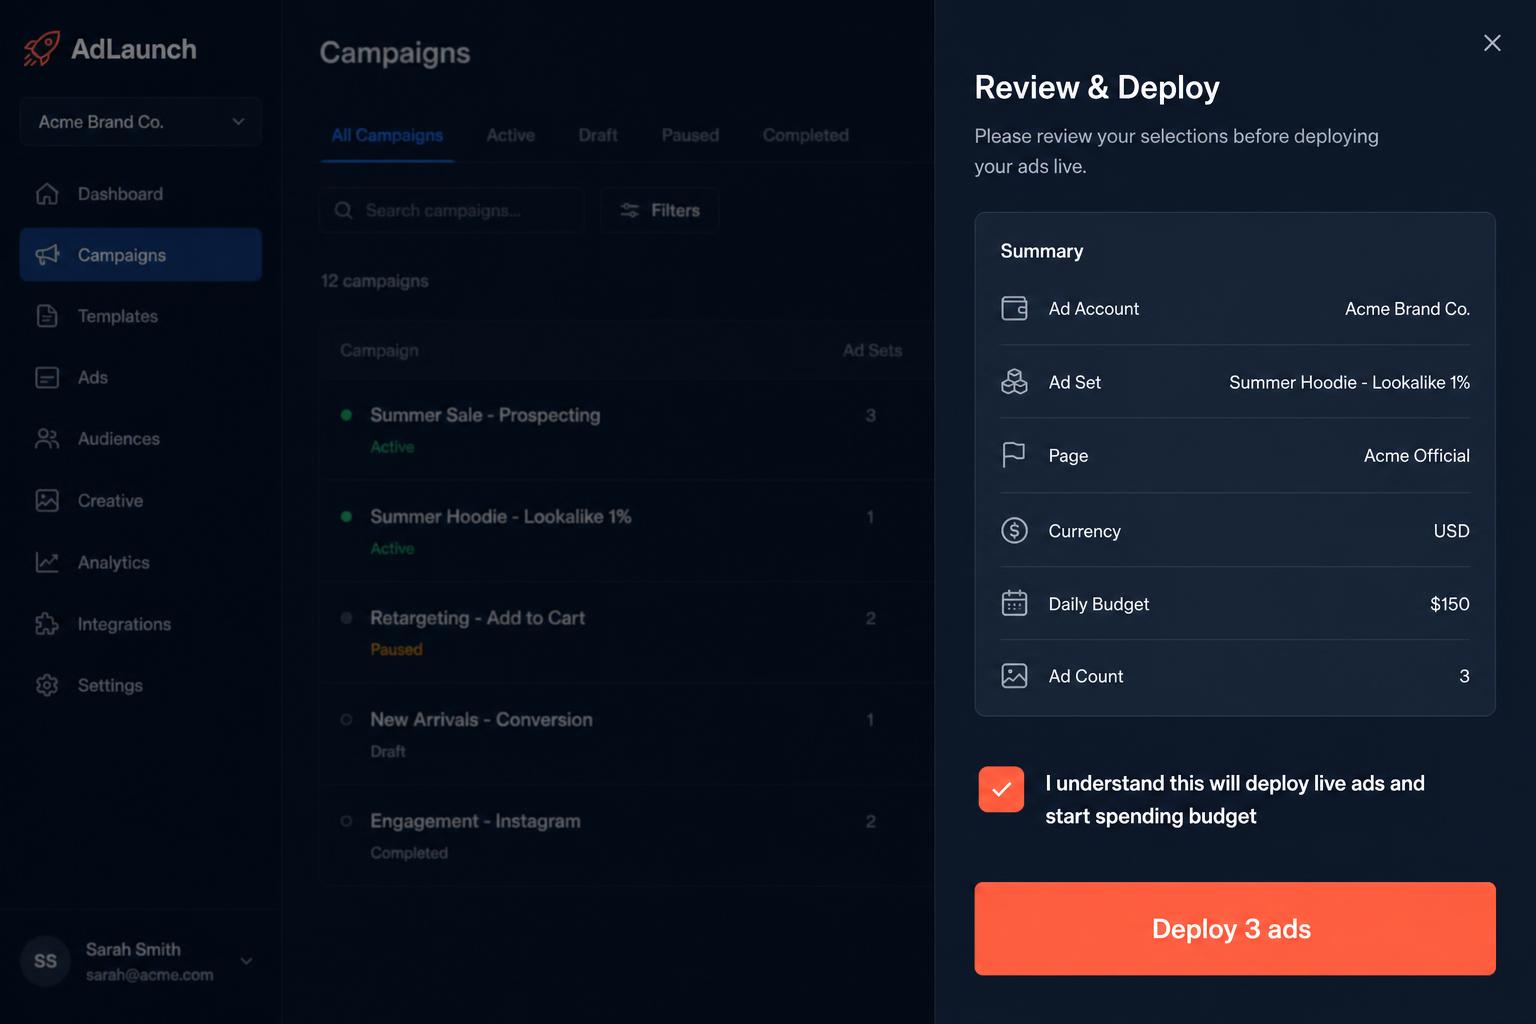Click the Summary heading text
The image size is (1536, 1024).
1042,251
